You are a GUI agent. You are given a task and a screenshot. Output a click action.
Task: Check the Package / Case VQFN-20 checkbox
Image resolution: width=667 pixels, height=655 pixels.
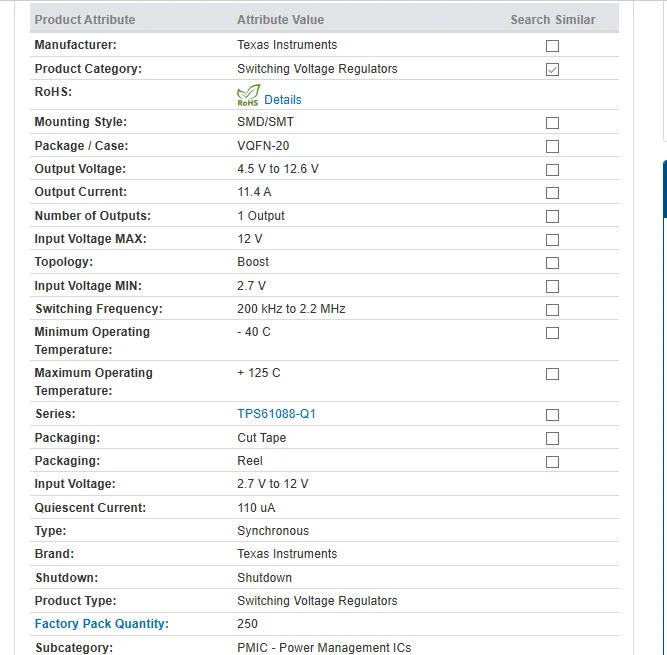(552, 146)
